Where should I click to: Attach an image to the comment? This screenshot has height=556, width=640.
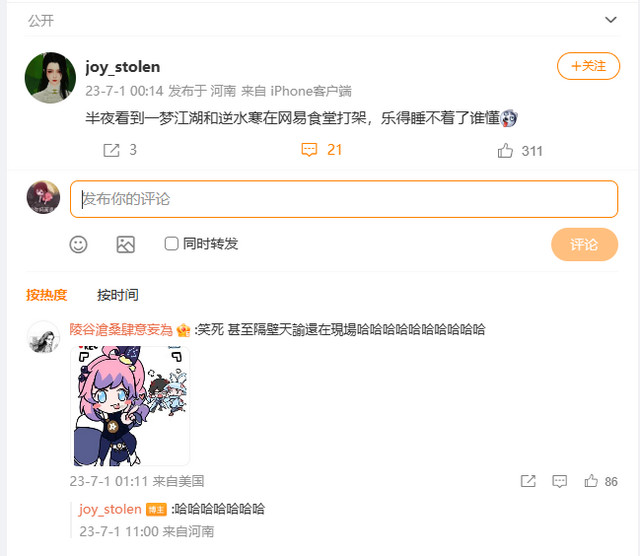coord(125,245)
